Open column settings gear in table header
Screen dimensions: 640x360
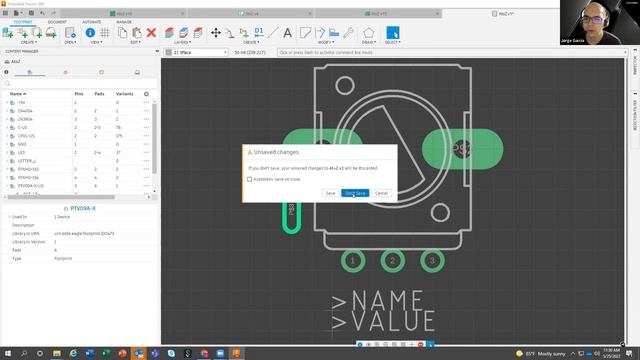[x=146, y=94]
